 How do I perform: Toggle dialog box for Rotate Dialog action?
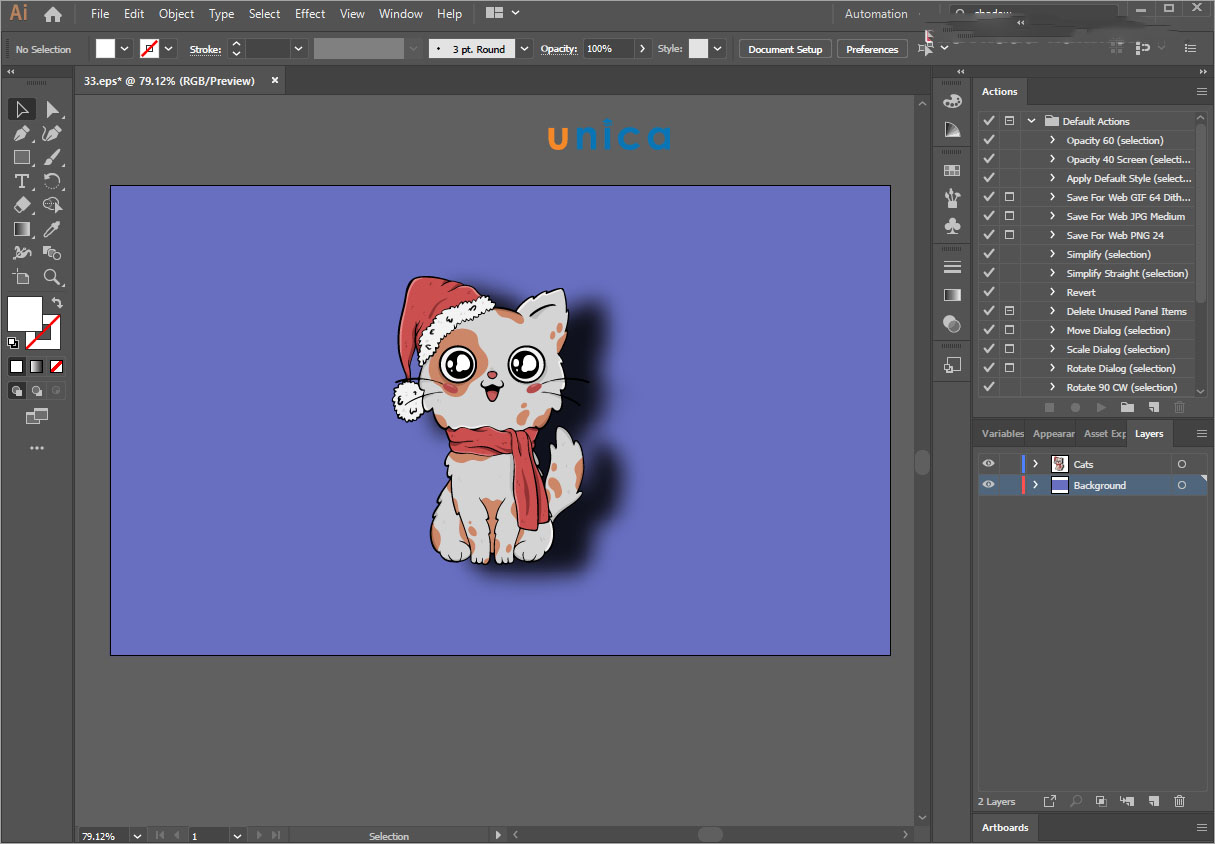(1009, 368)
